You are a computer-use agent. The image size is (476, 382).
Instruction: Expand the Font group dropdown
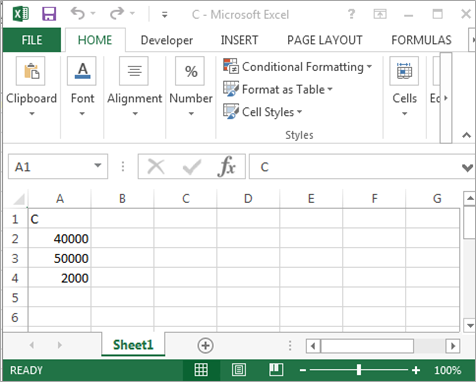click(x=82, y=114)
